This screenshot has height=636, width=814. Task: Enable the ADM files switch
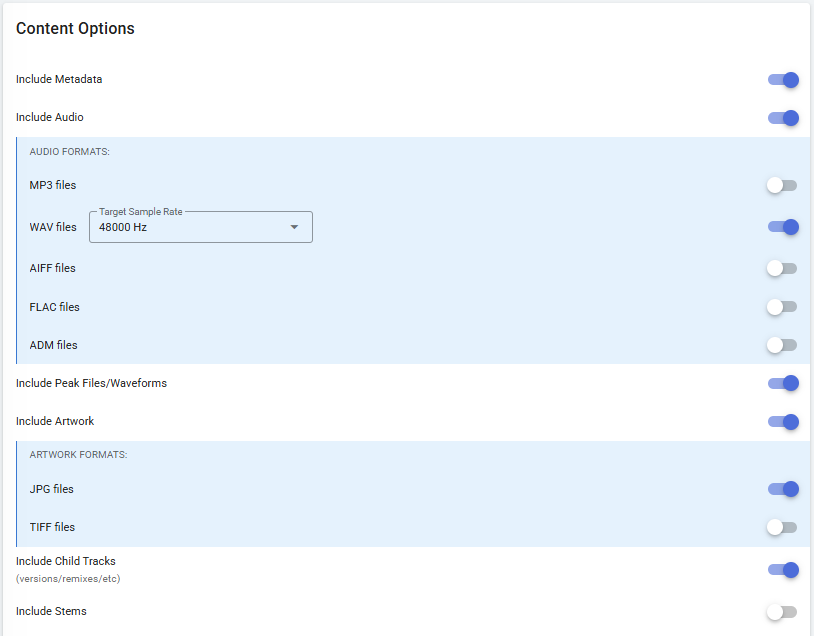click(x=782, y=345)
